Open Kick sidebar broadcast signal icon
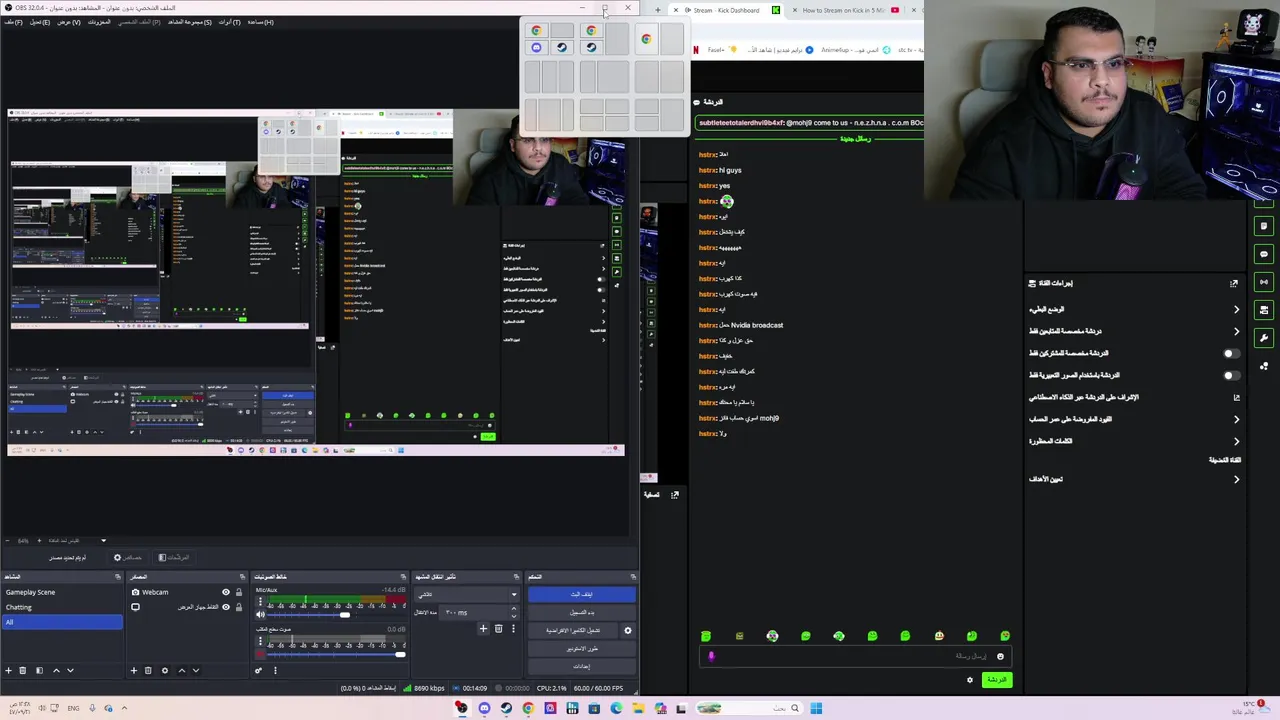Screen dimensions: 1280x720 pos(1264,282)
